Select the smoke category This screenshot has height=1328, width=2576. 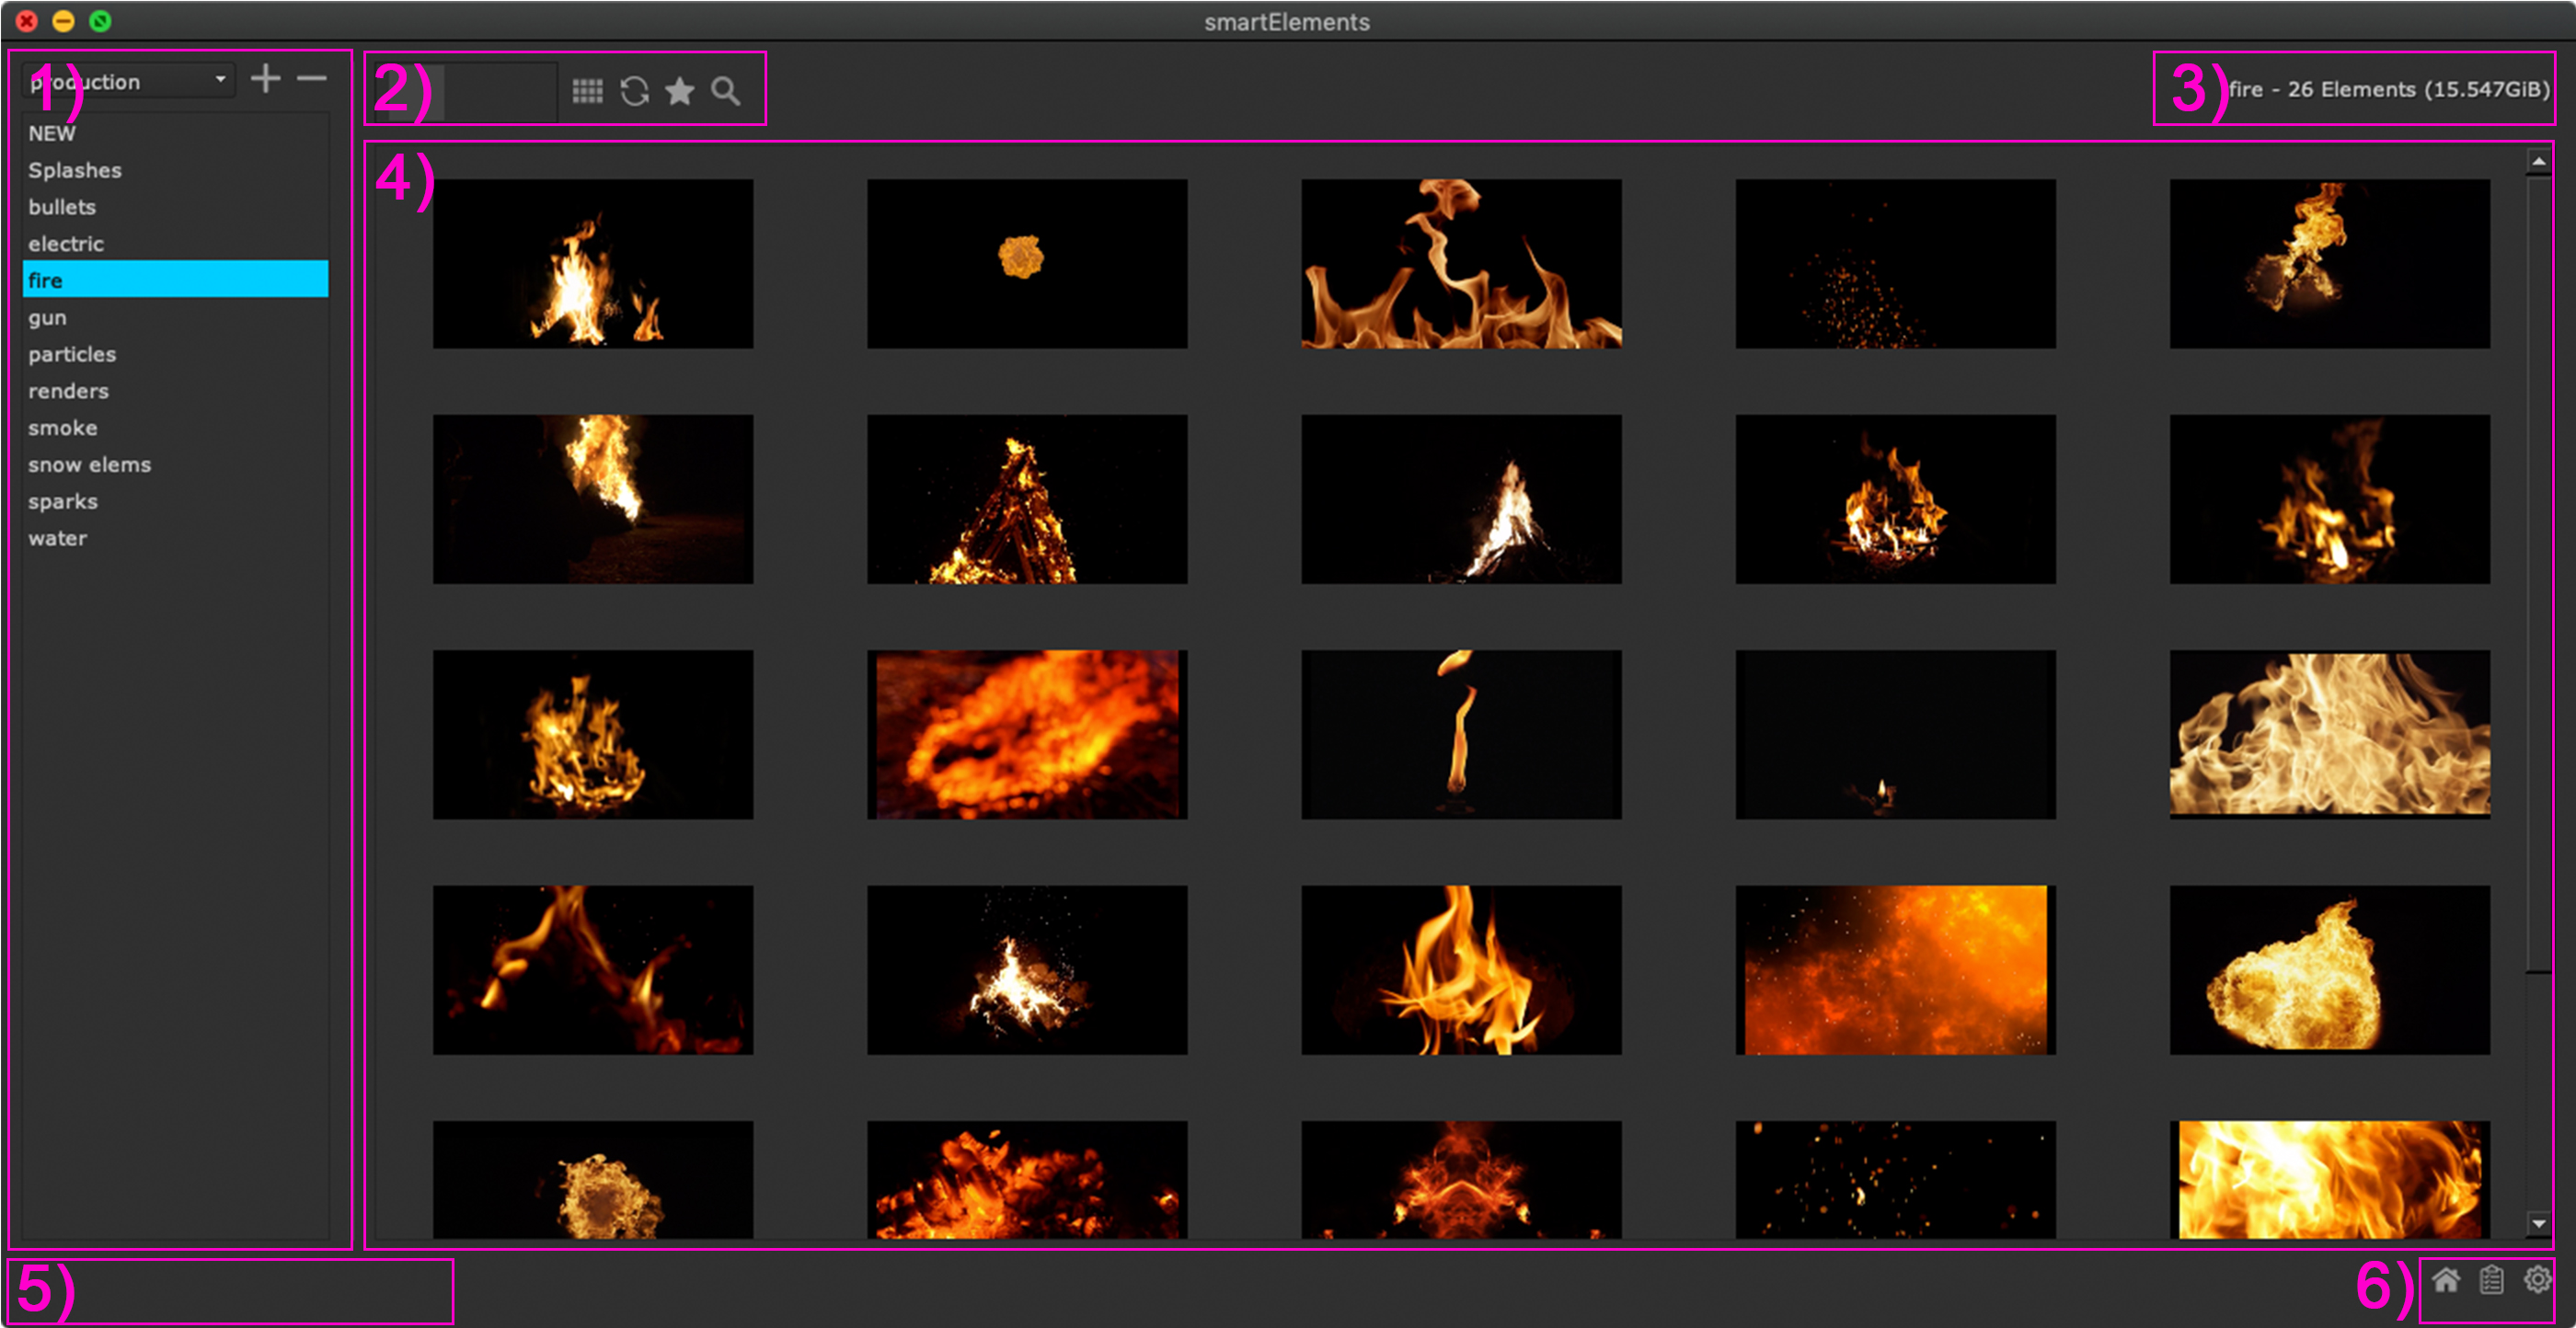click(x=62, y=428)
